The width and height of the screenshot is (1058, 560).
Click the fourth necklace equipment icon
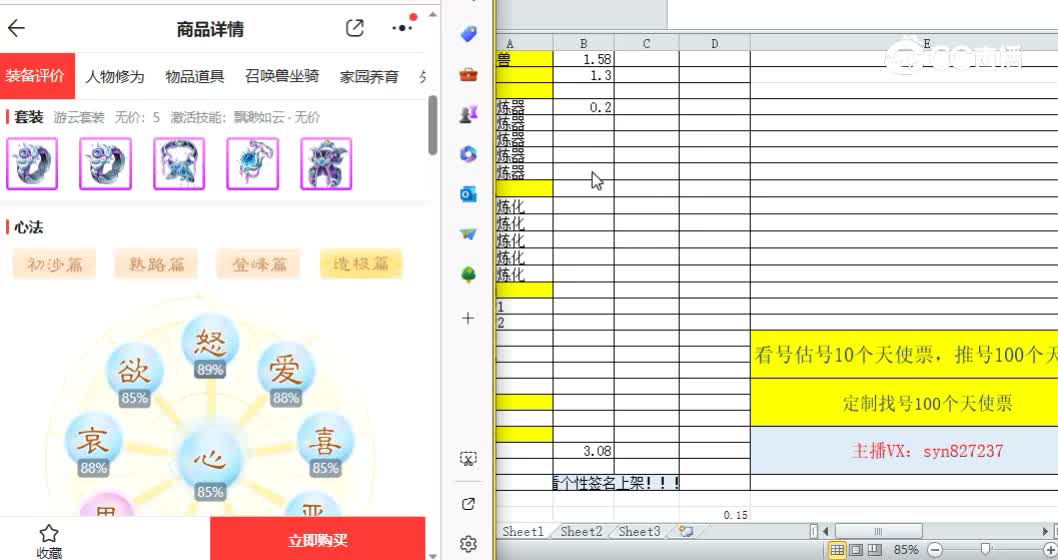(x=252, y=164)
